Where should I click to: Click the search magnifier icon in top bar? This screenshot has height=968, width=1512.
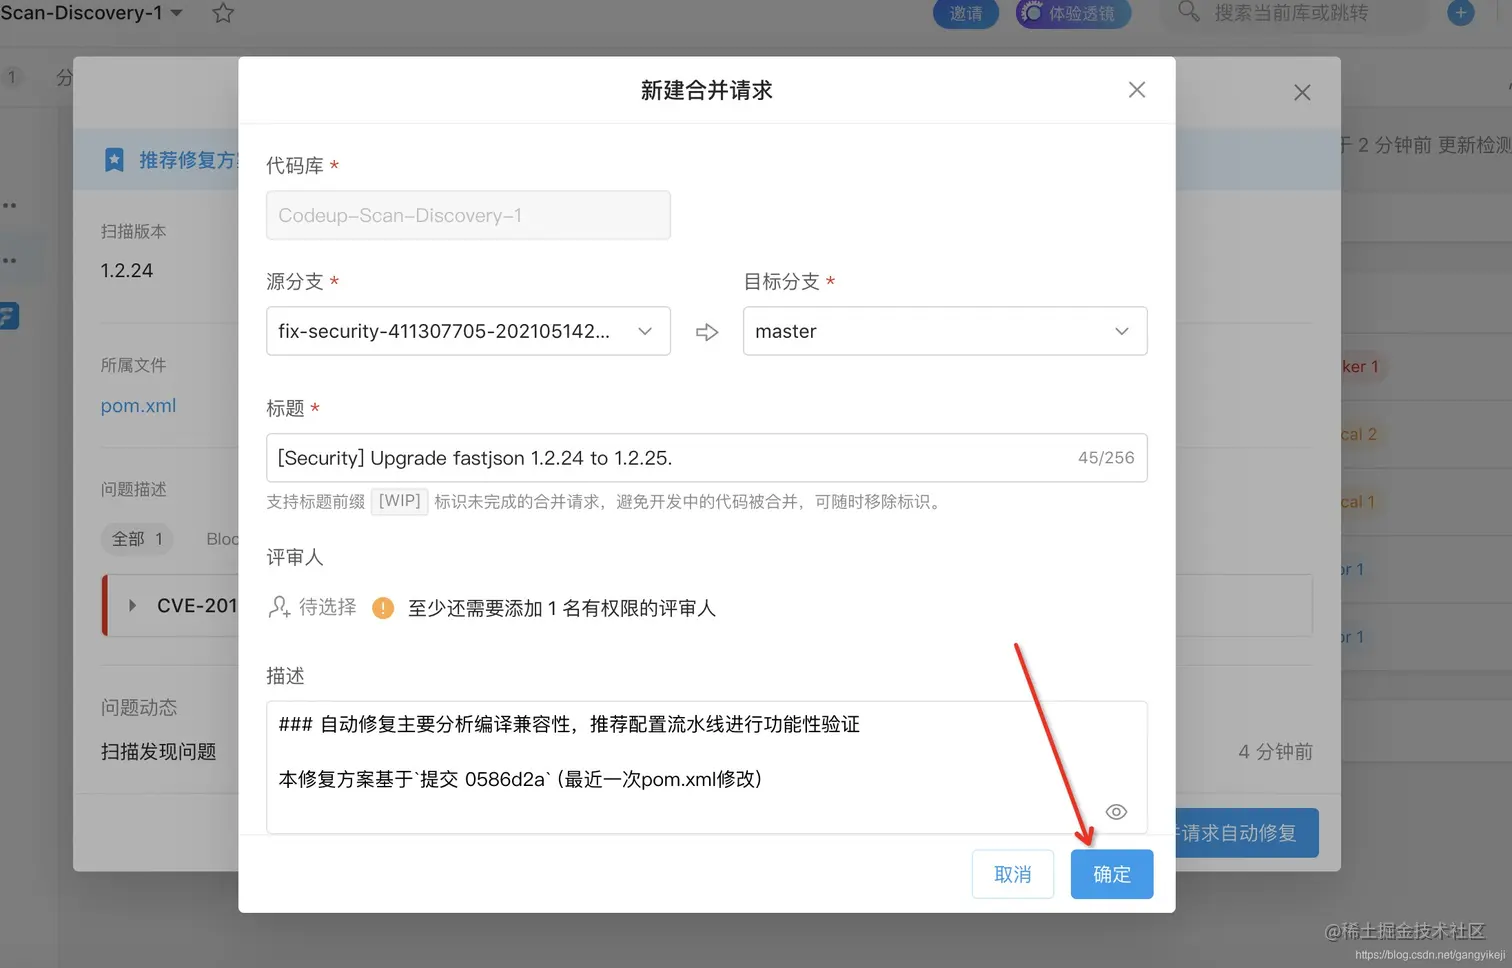tap(1188, 12)
